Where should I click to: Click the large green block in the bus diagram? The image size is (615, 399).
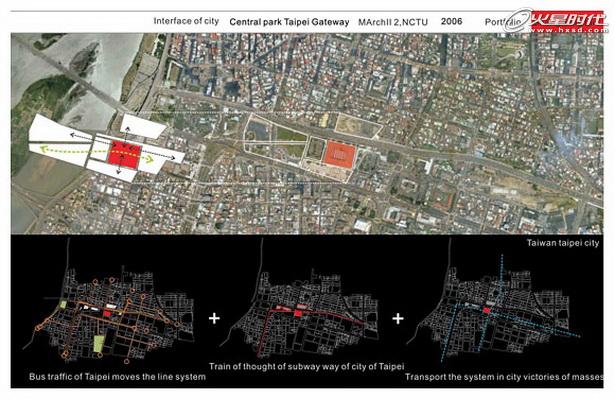point(98,344)
